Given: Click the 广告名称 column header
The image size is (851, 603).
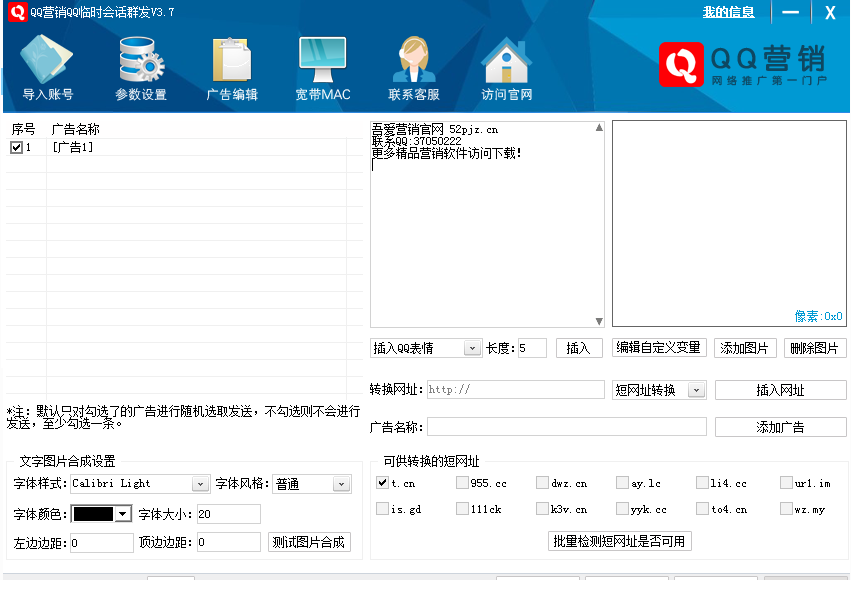Looking at the screenshot, I should [75, 129].
